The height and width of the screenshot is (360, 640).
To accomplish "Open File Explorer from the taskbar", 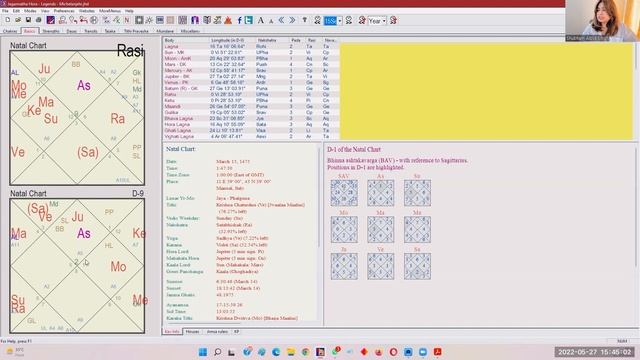I will 291,352.
